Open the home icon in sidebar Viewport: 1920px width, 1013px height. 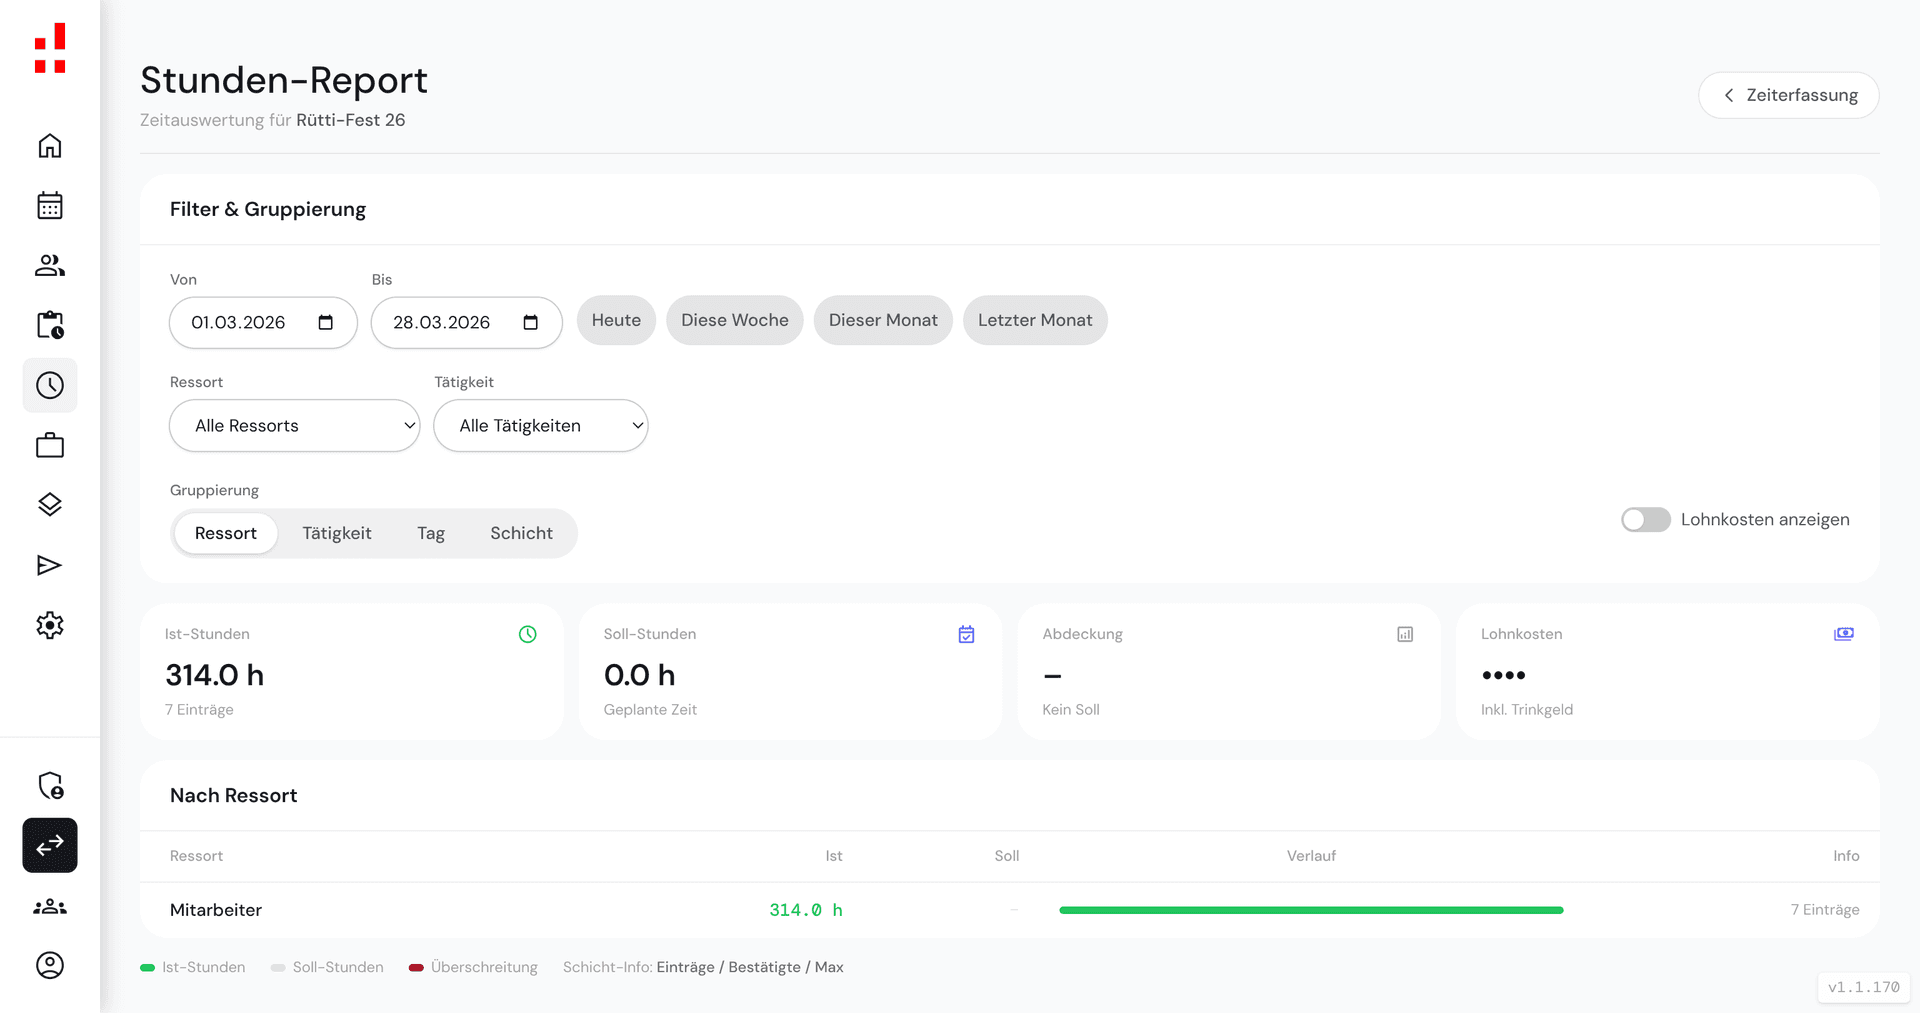[50, 146]
